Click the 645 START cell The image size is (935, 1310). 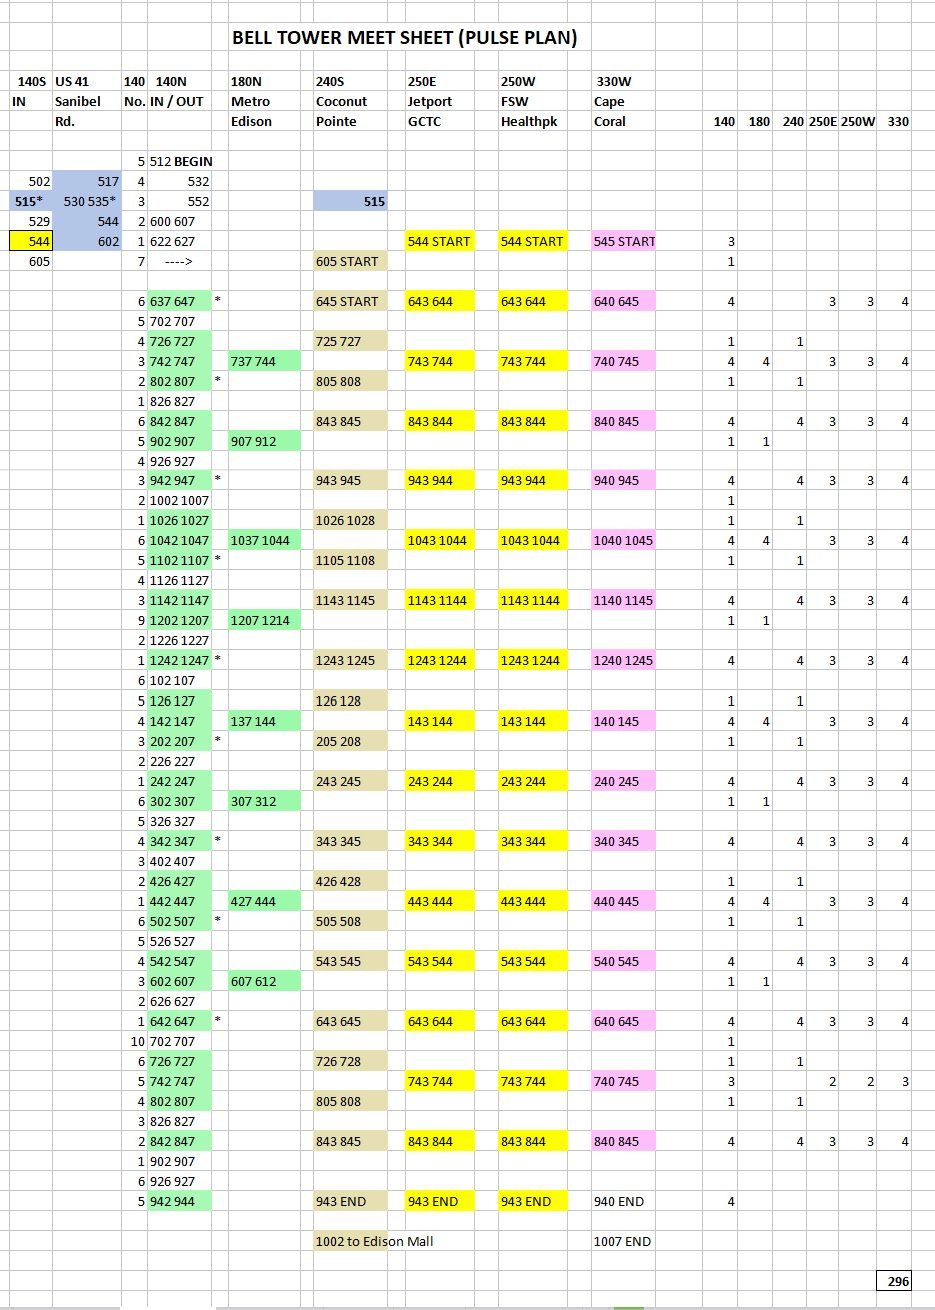coord(349,301)
